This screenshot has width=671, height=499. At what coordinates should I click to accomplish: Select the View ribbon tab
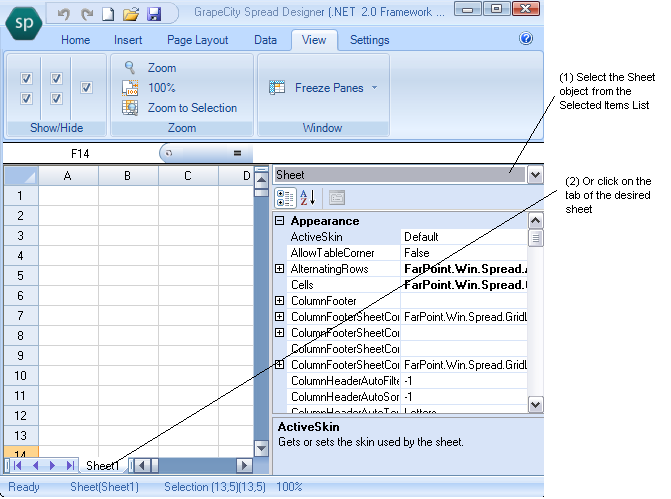pos(314,40)
